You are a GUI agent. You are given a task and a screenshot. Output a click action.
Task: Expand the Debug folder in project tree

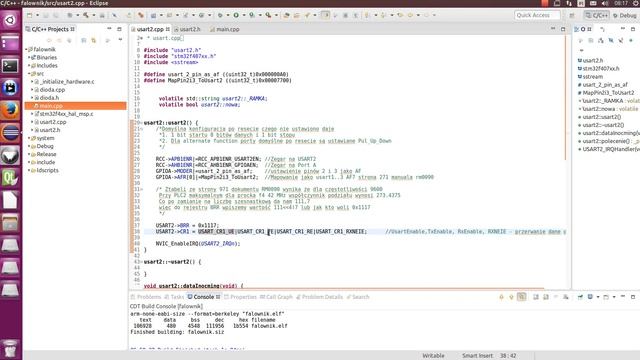click(29, 146)
